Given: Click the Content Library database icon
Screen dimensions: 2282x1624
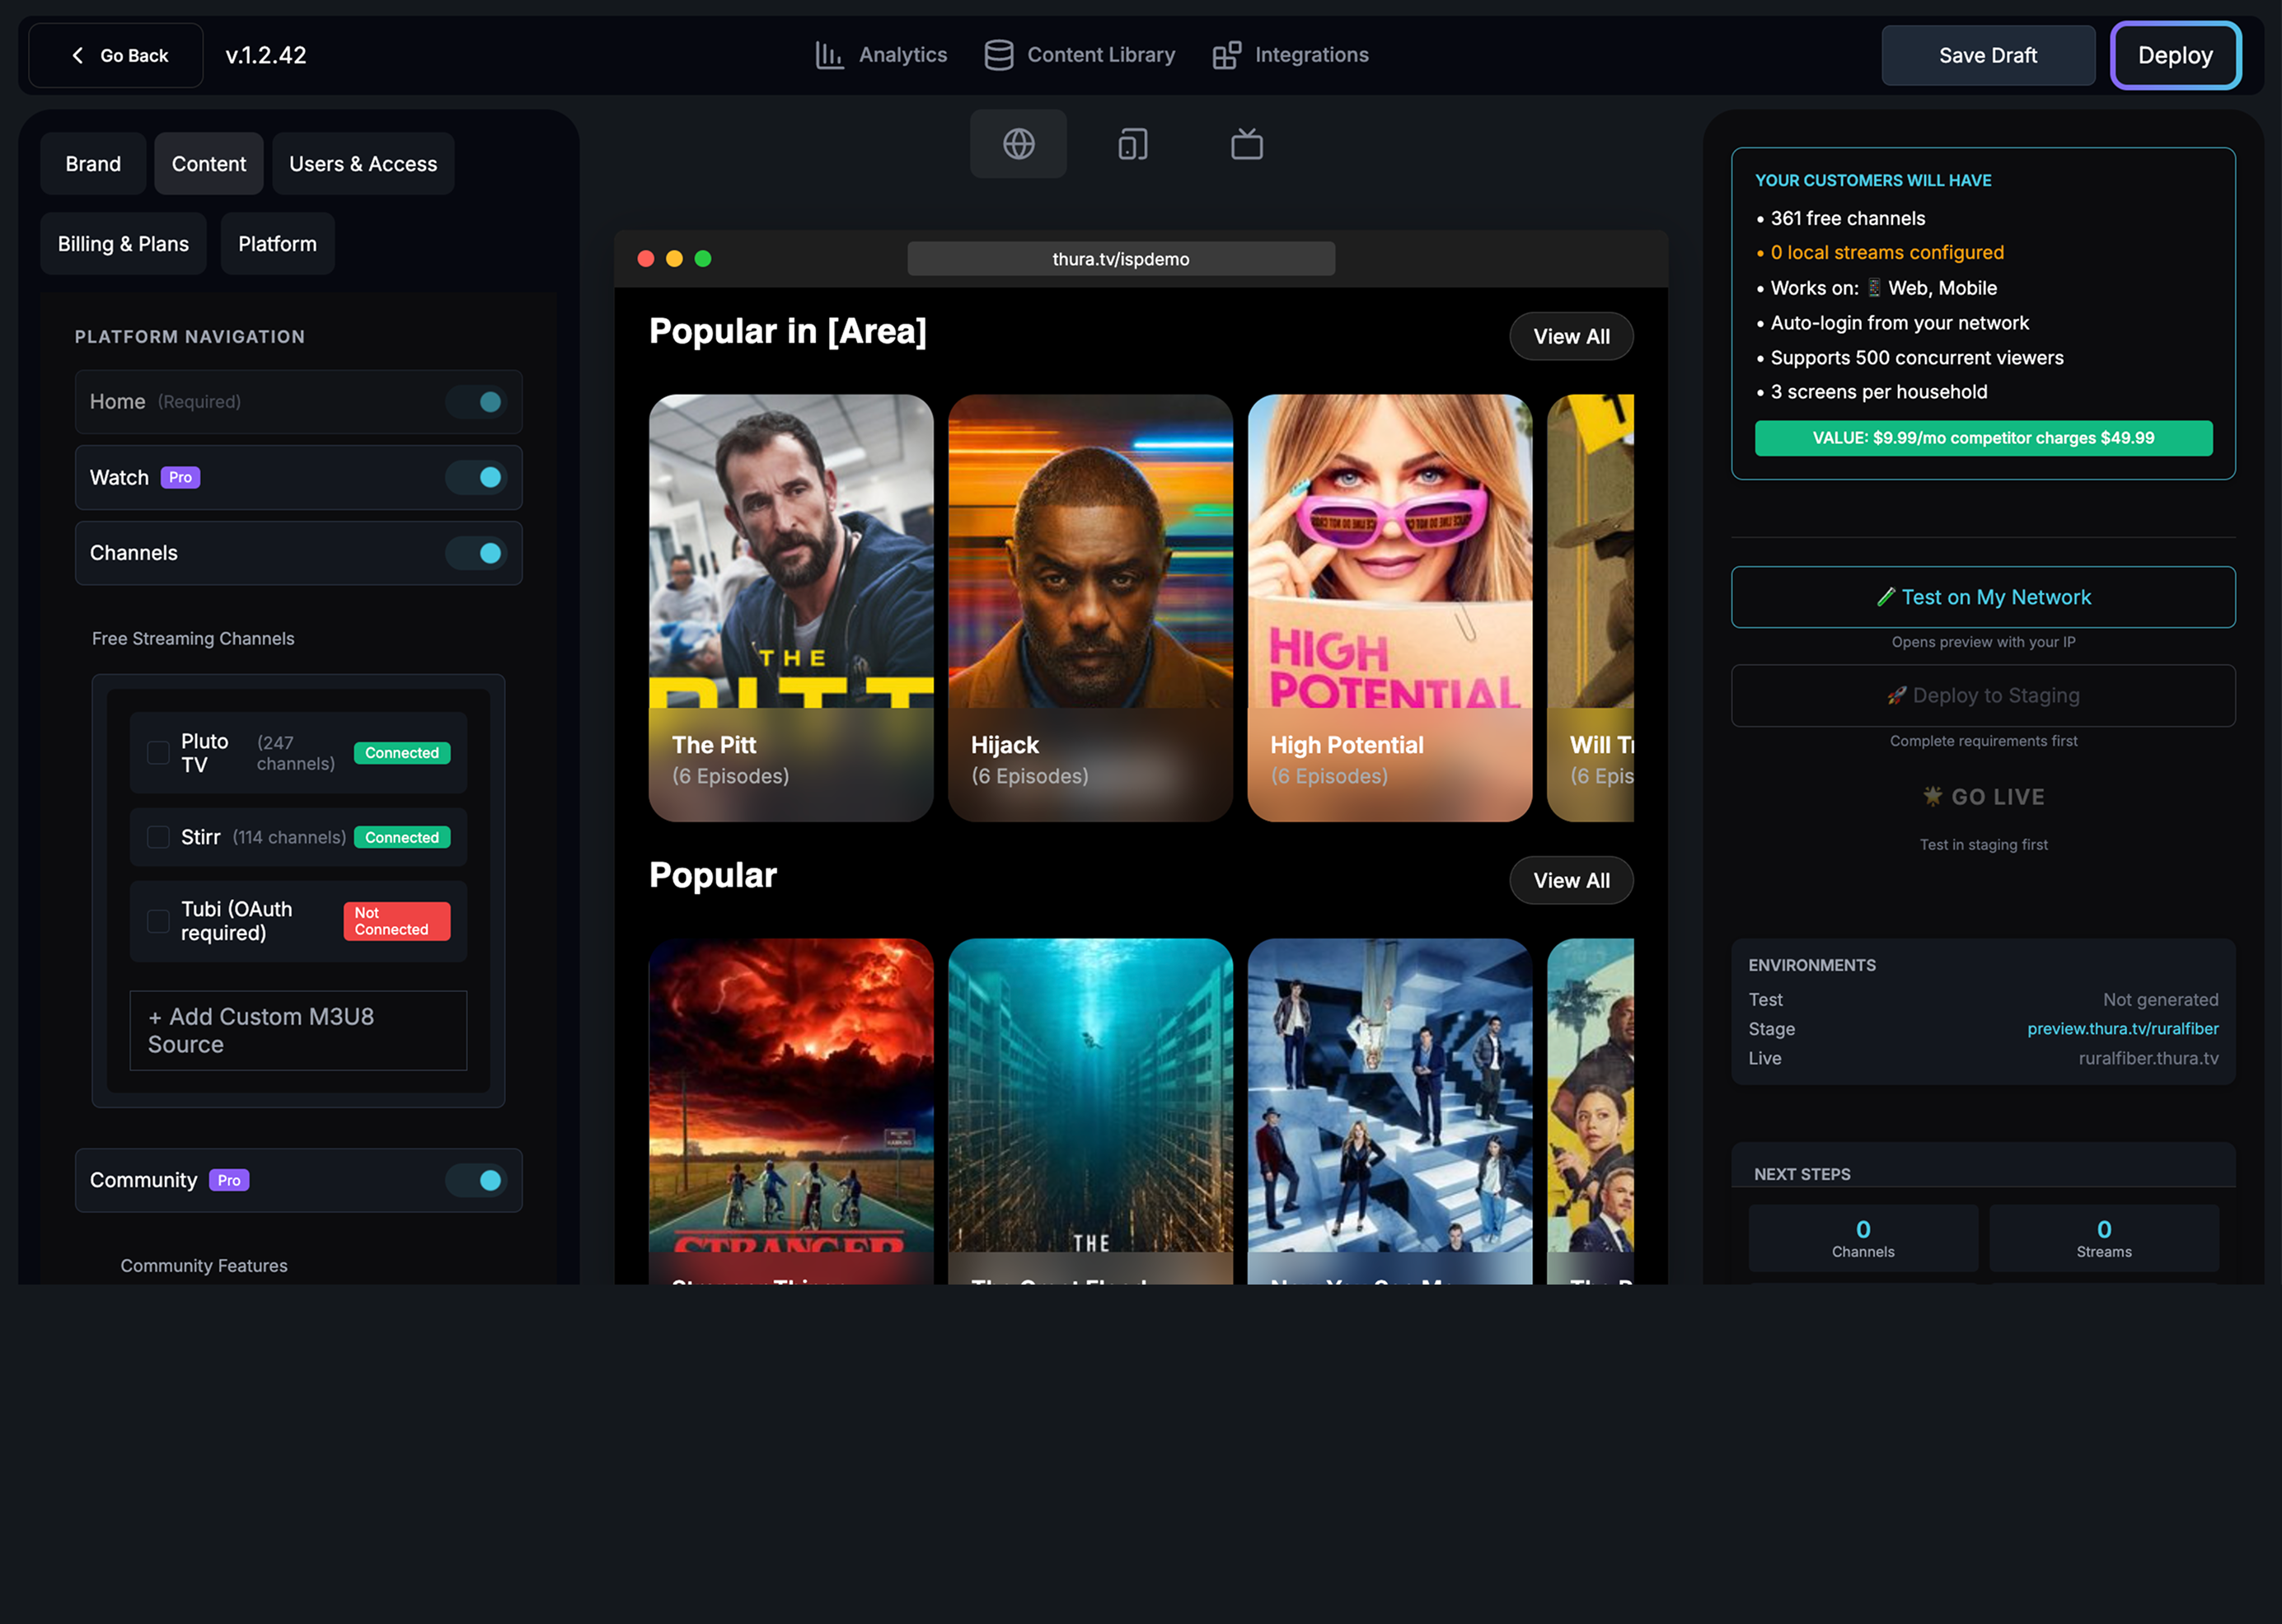Looking at the screenshot, I should pos(998,55).
